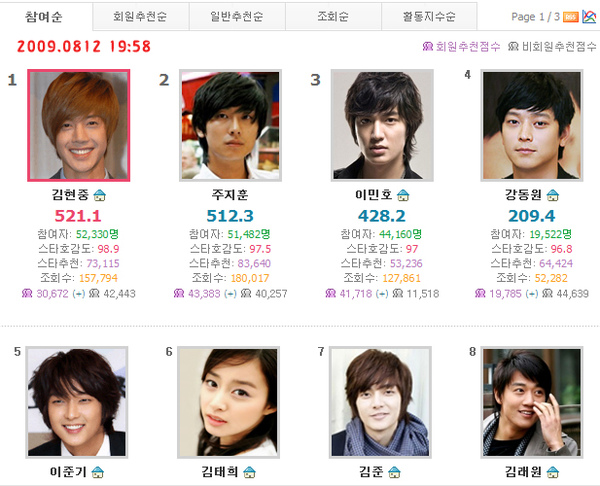Click the plus icon under 김현중's scores
Image resolution: width=600 pixels, height=486 pixels.
tap(79, 294)
